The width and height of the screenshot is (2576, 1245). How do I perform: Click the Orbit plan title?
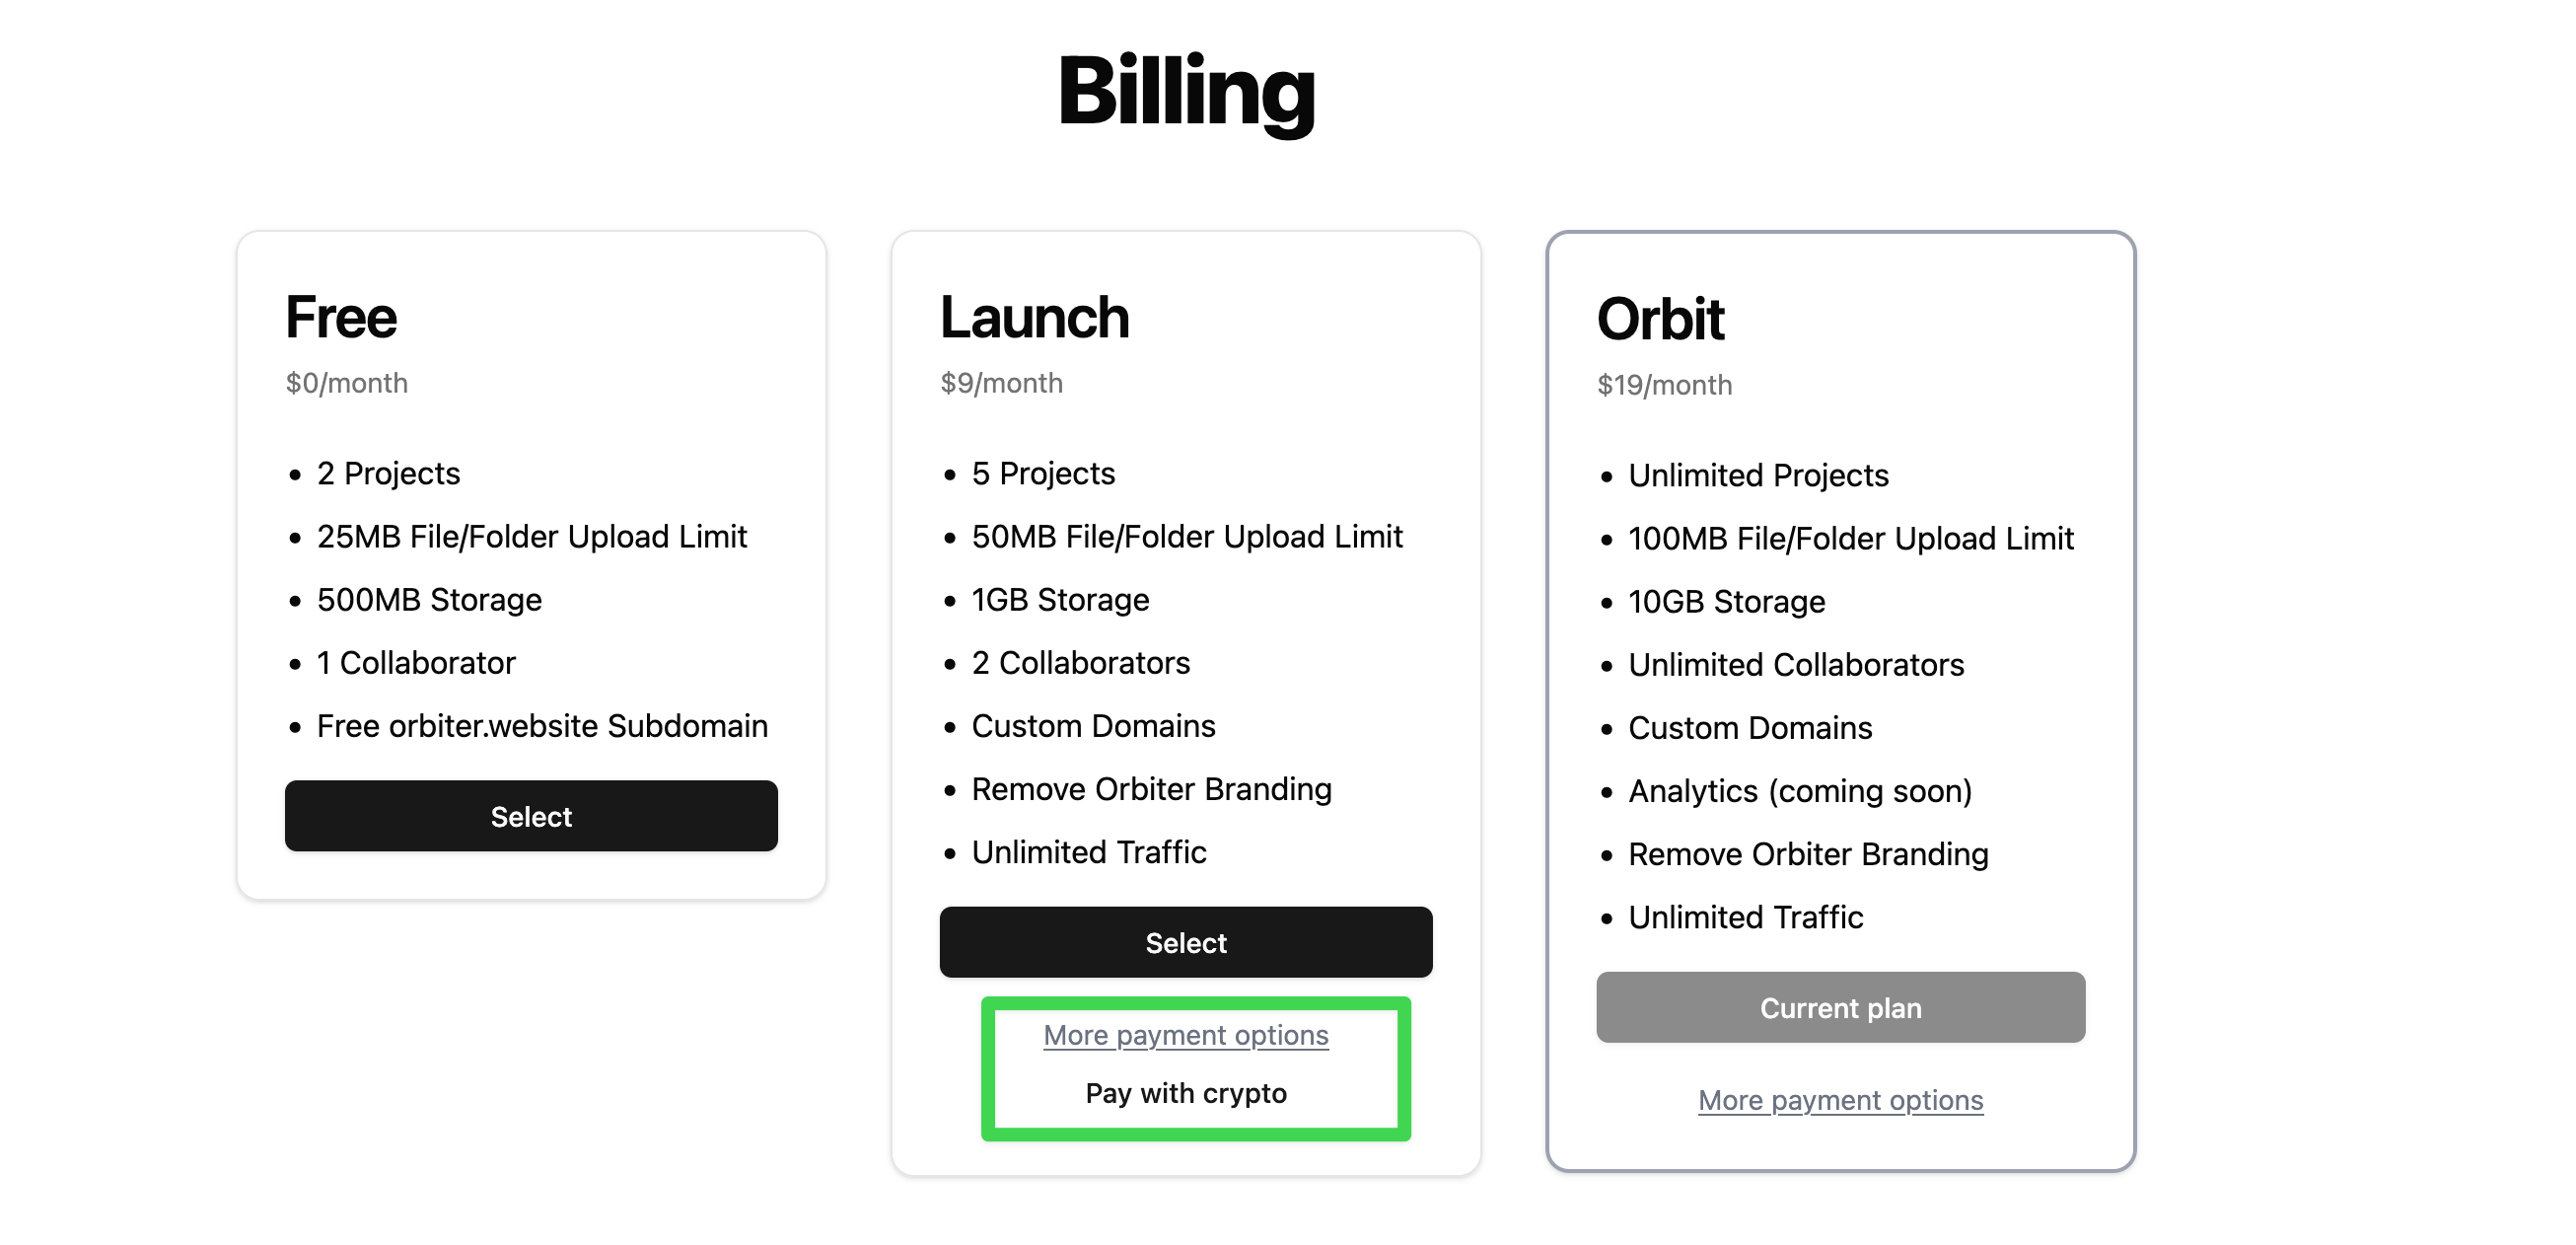click(x=1660, y=319)
